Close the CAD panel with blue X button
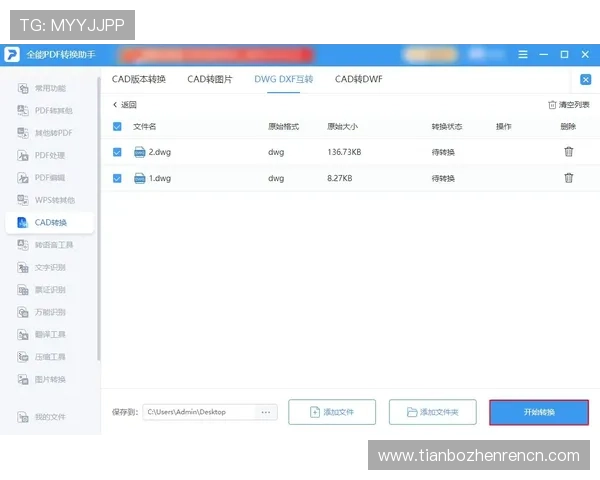 click(x=585, y=80)
